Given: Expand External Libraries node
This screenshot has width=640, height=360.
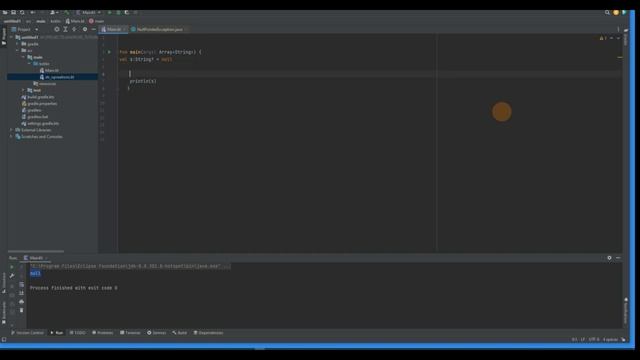Looking at the screenshot, I should coord(11,130).
